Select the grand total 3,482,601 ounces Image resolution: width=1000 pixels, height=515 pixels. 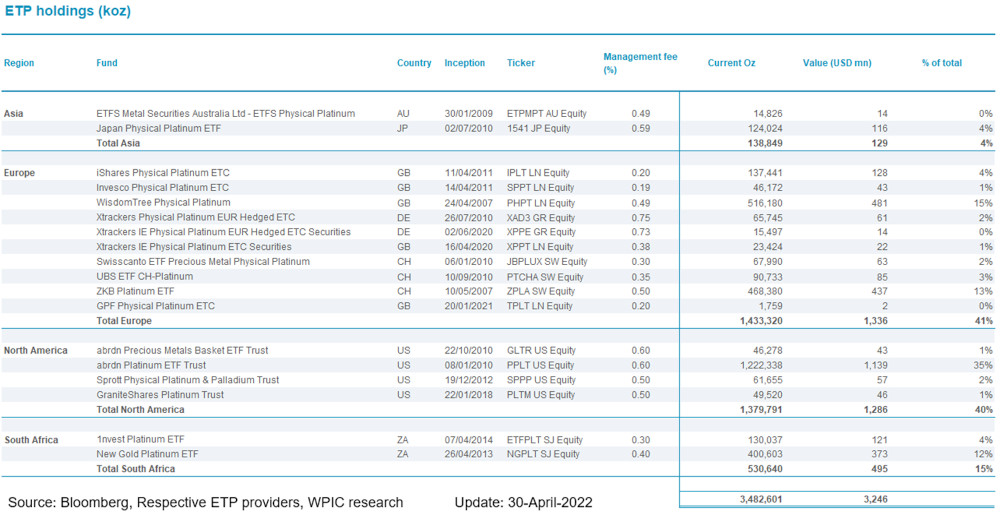pyautogui.click(x=759, y=499)
